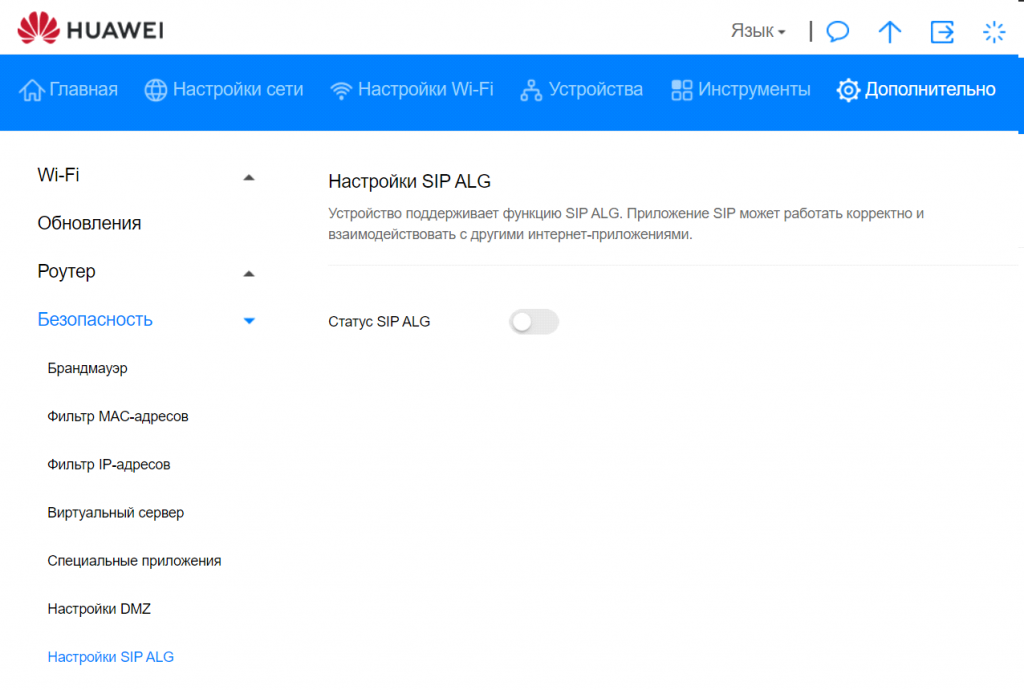Open the messages speech bubble icon
This screenshot has width=1024, height=690.
[838, 32]
